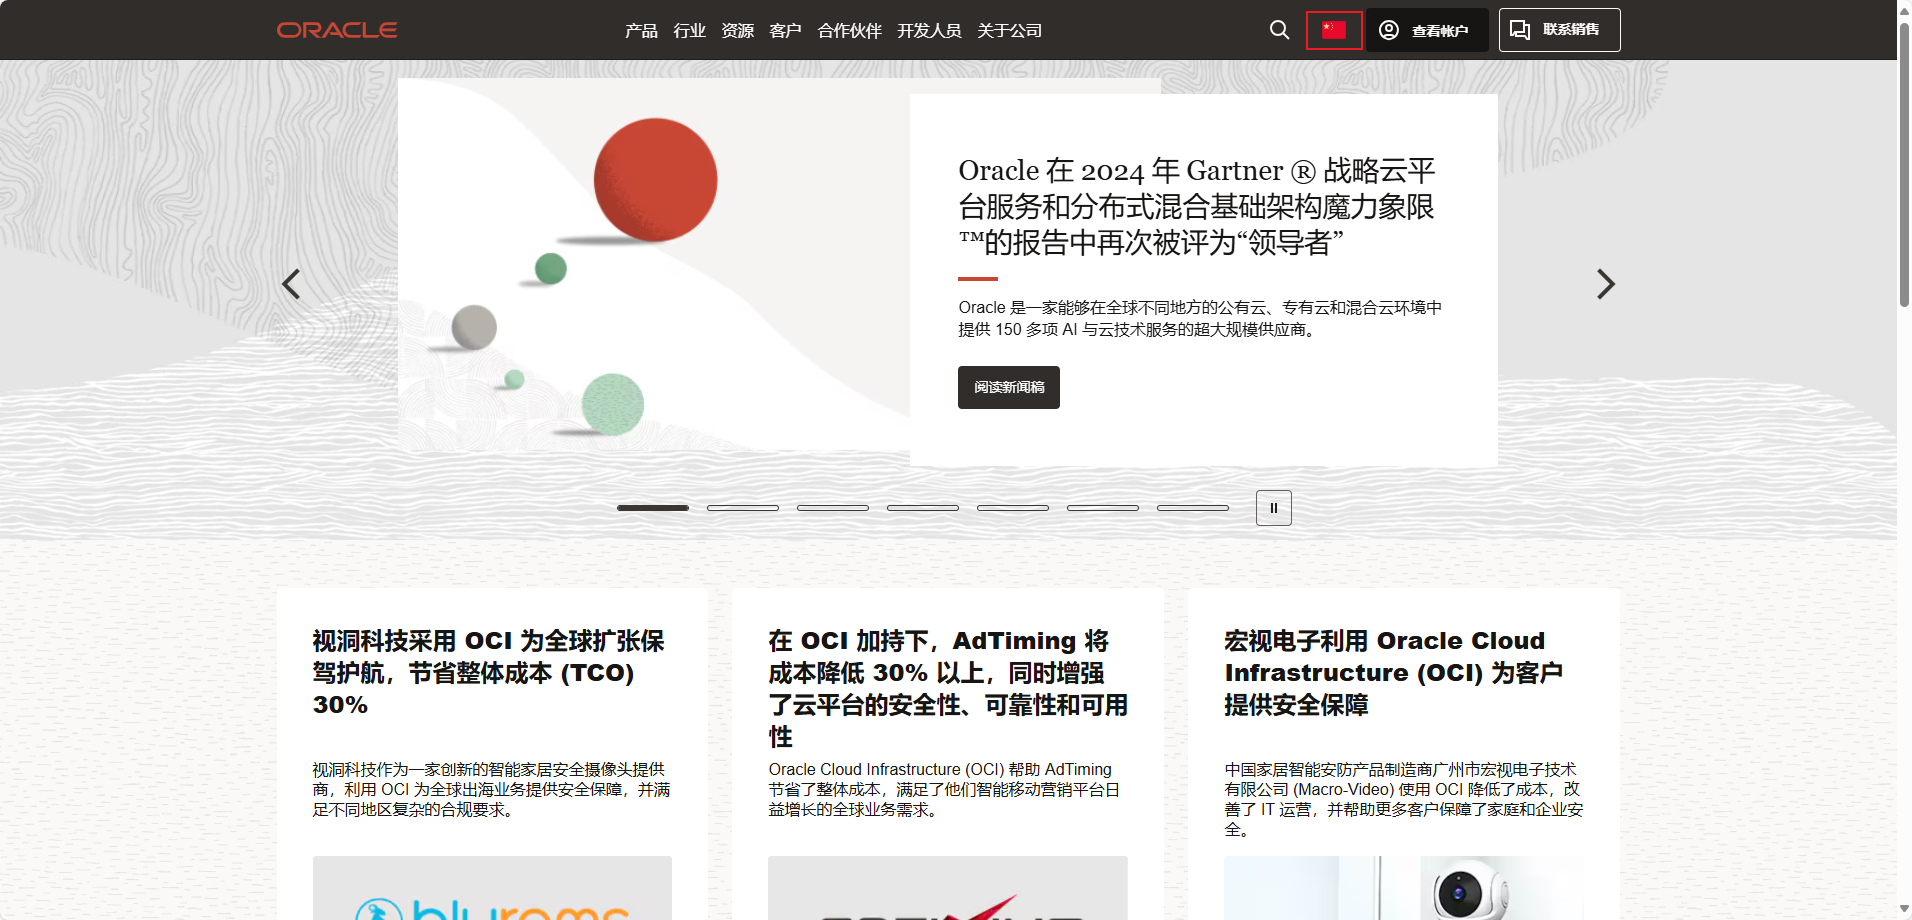
Task: Click the security camera product thumbnail
Action: coord(1404,888)
